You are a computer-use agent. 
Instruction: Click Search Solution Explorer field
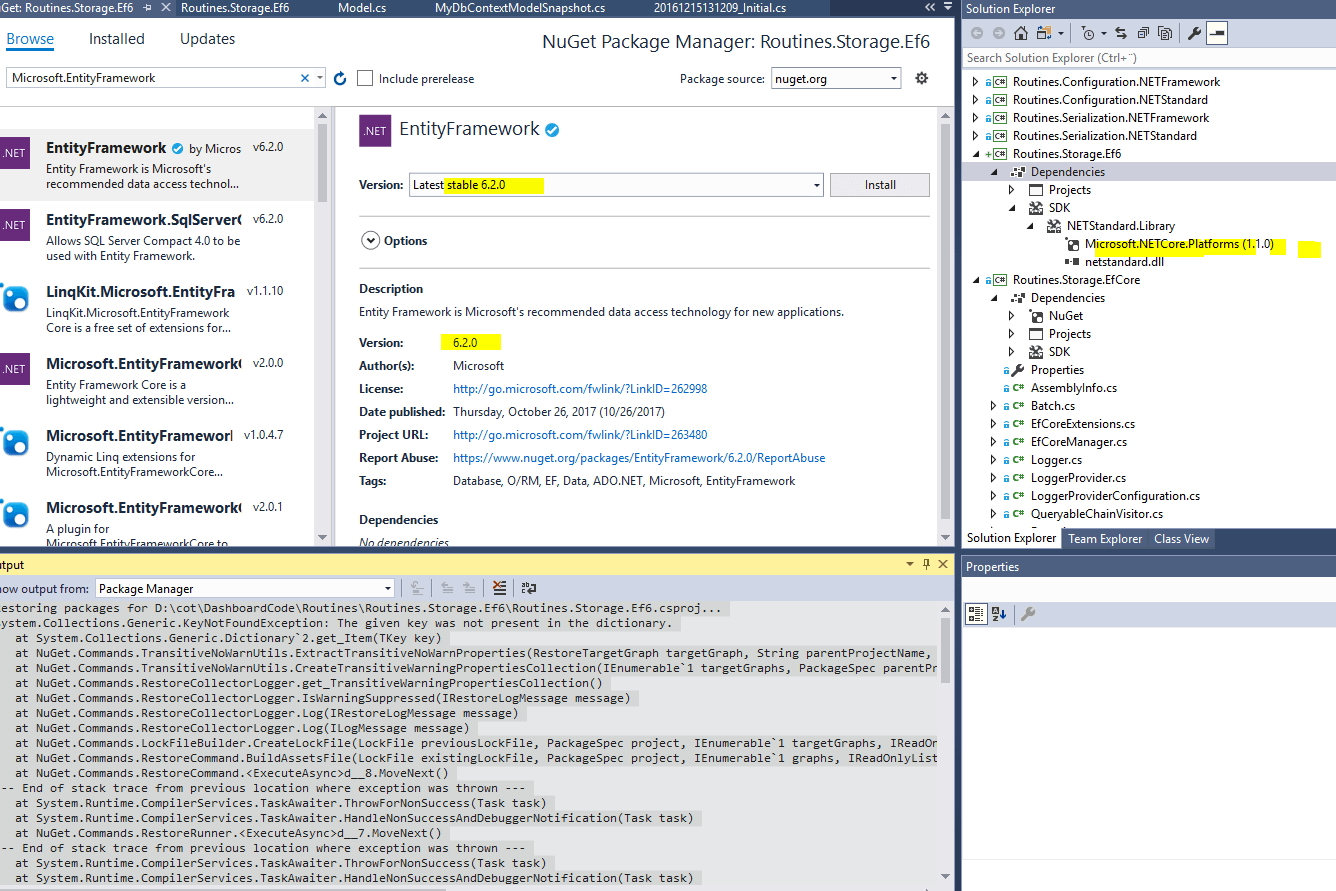(1148, 58)
